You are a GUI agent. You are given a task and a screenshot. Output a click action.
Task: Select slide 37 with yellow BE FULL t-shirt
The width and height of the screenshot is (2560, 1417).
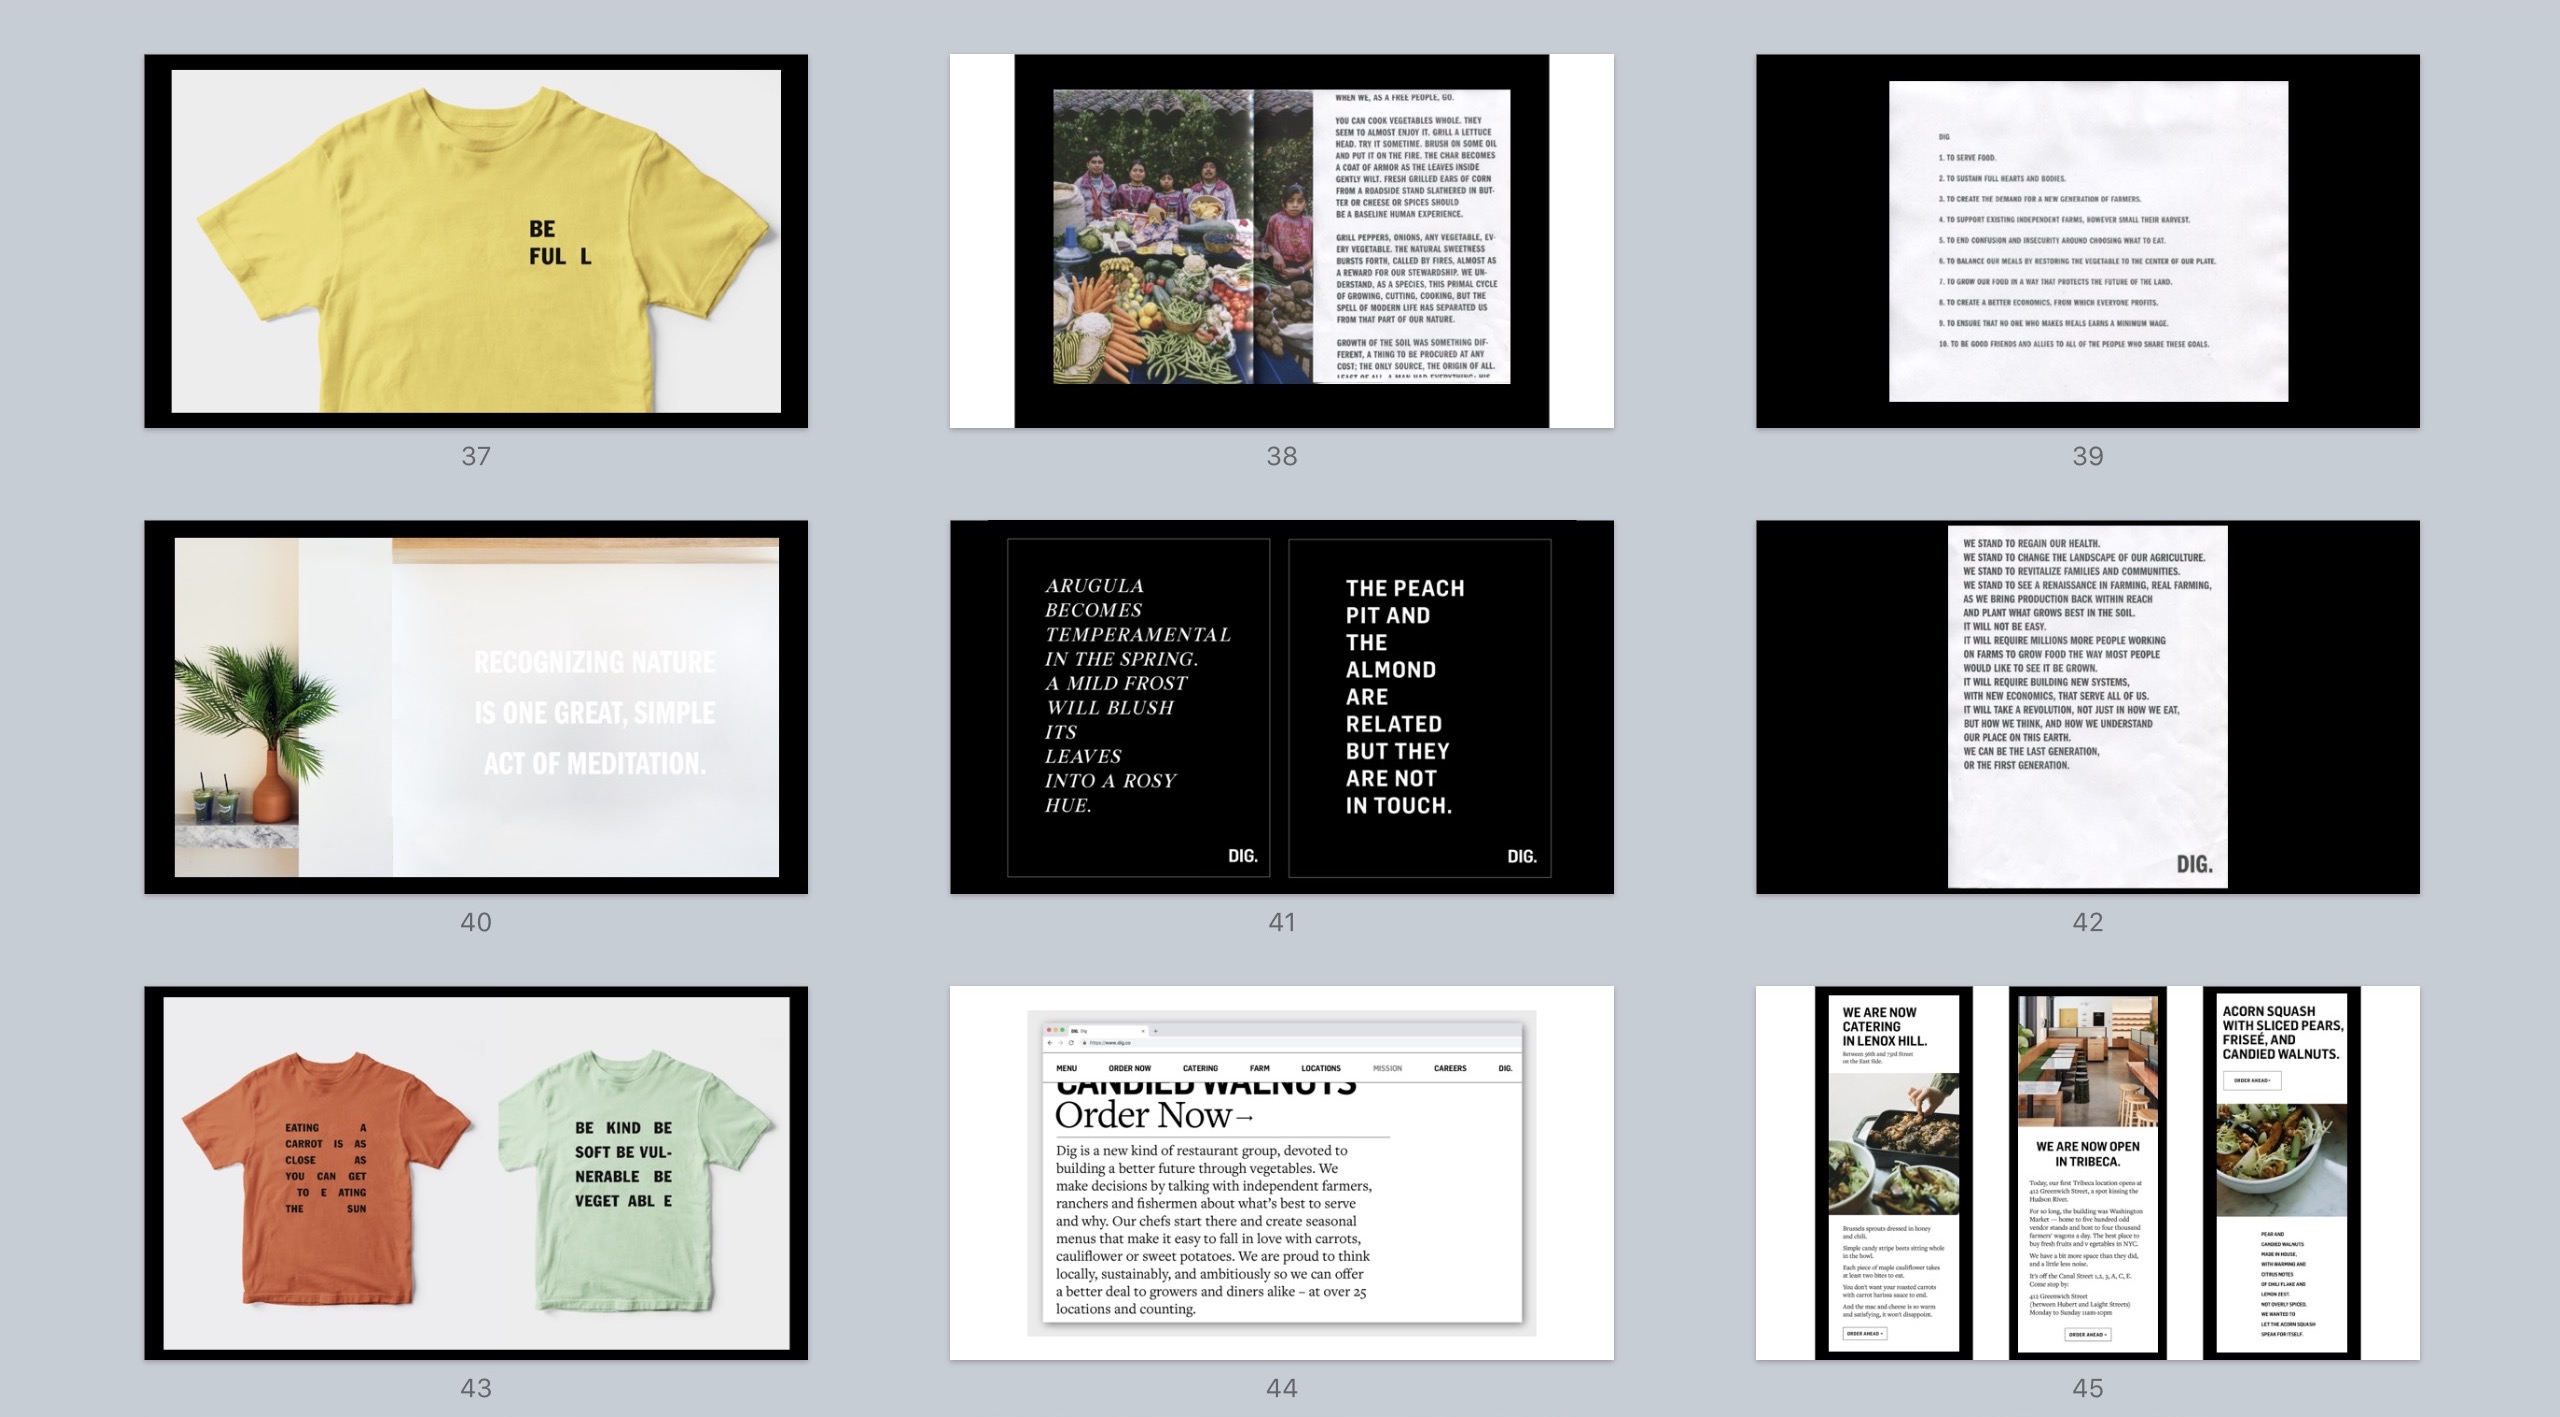[x=476, y=241]
